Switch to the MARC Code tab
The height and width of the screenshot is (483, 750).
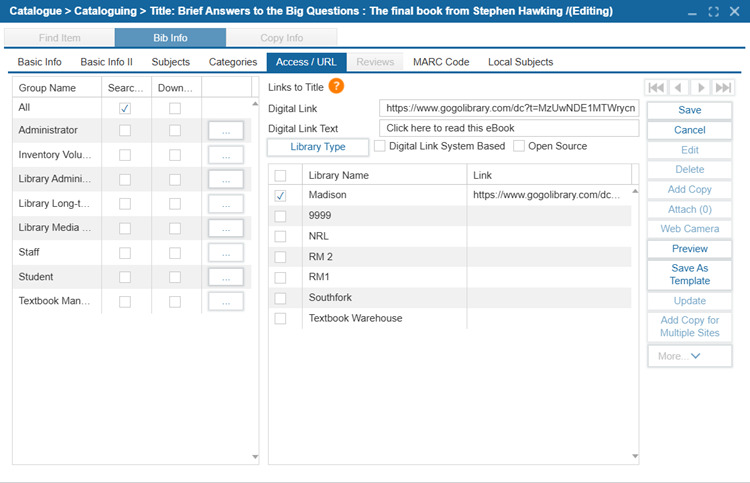click(x=441, y=62)
